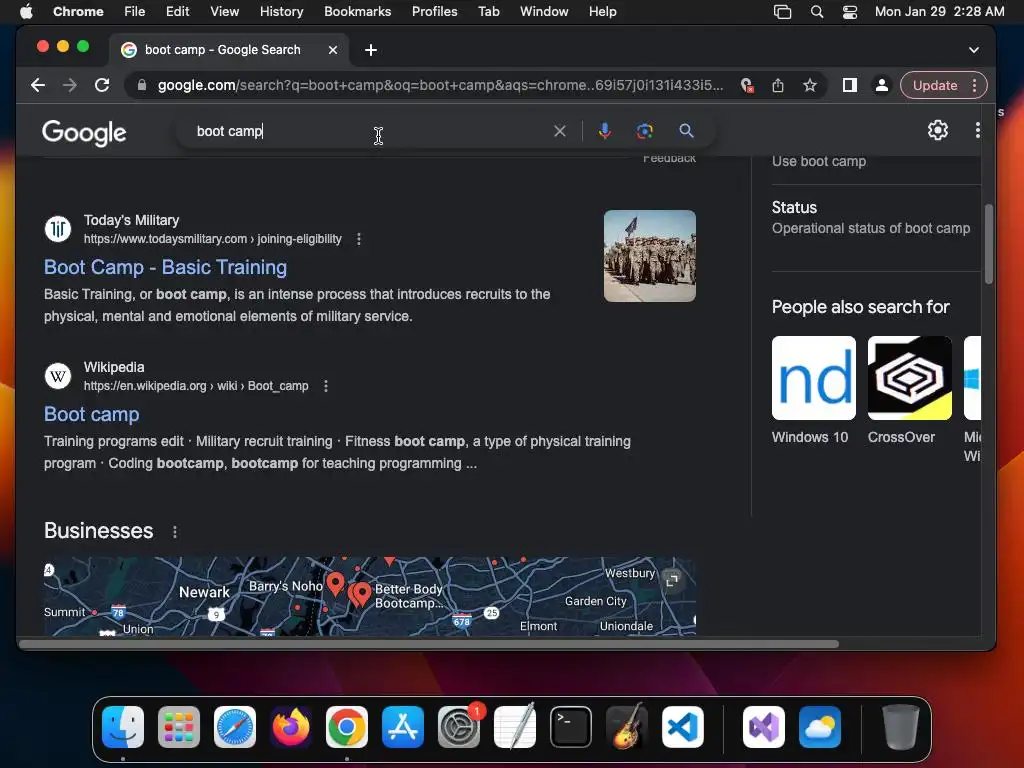Screen dimensions: 1024x768
Task: Open the Tab menu
Action: [488, 11]
